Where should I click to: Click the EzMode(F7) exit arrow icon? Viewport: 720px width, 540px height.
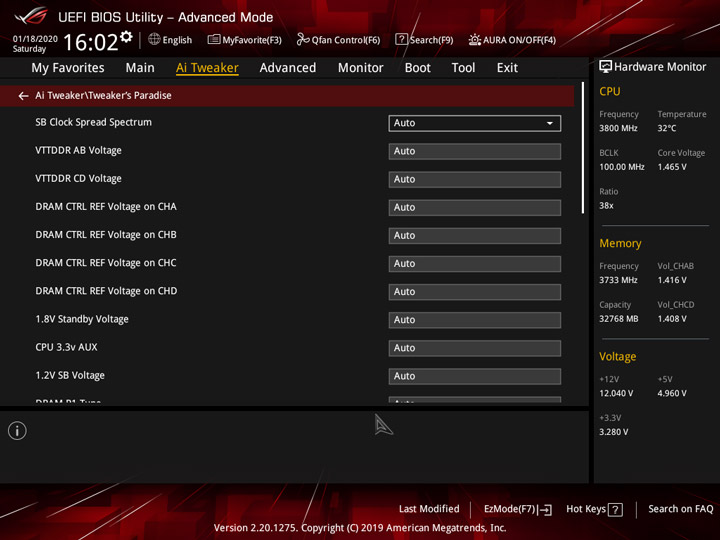[545, 510]
